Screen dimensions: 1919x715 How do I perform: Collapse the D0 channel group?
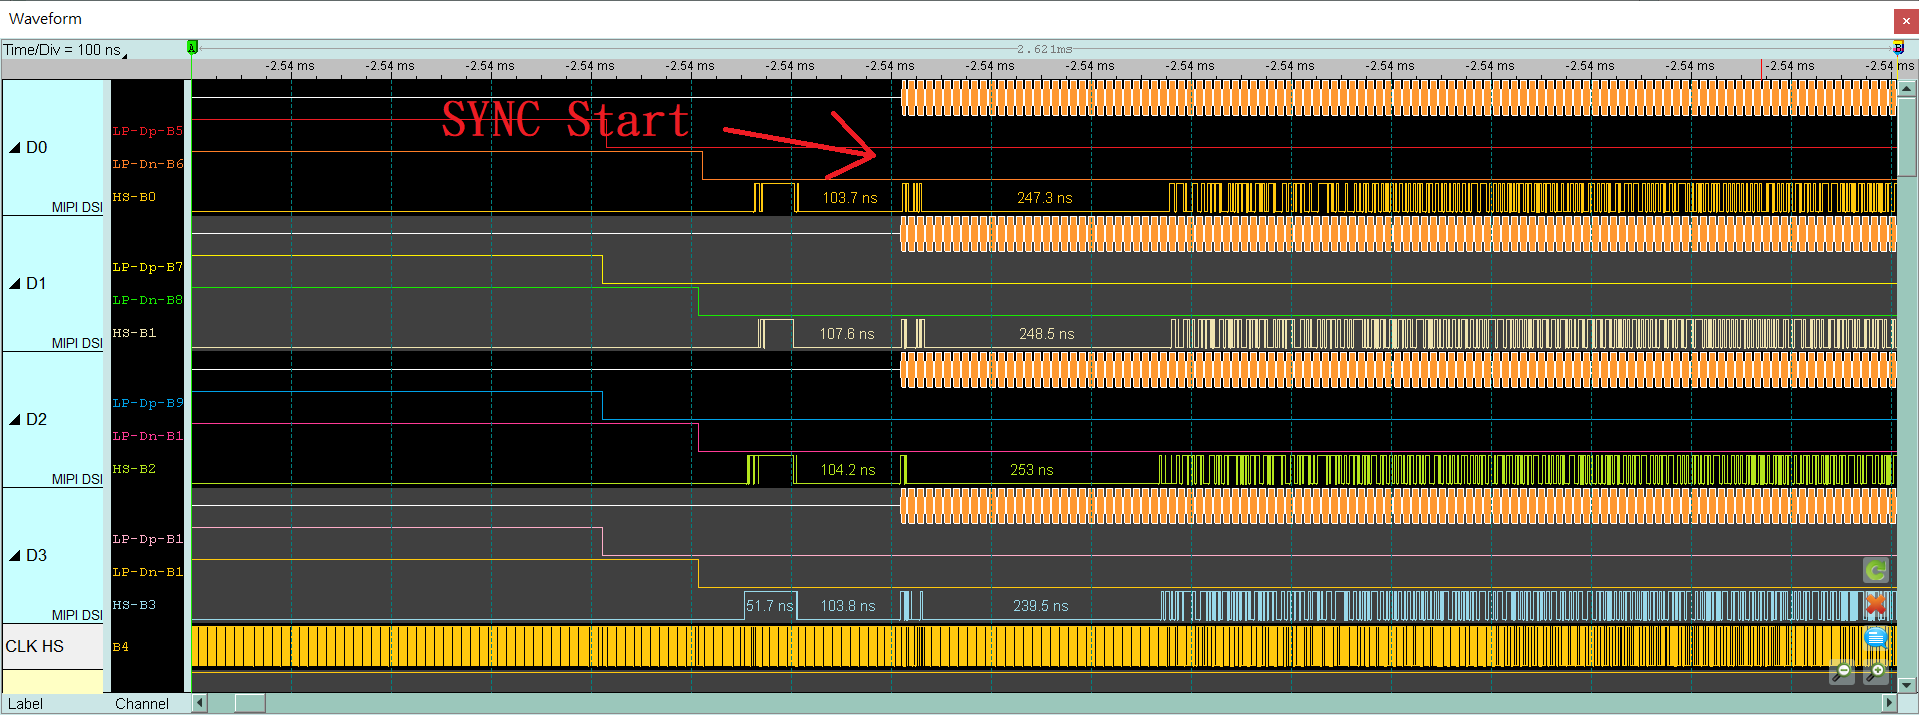coord(15,148)
